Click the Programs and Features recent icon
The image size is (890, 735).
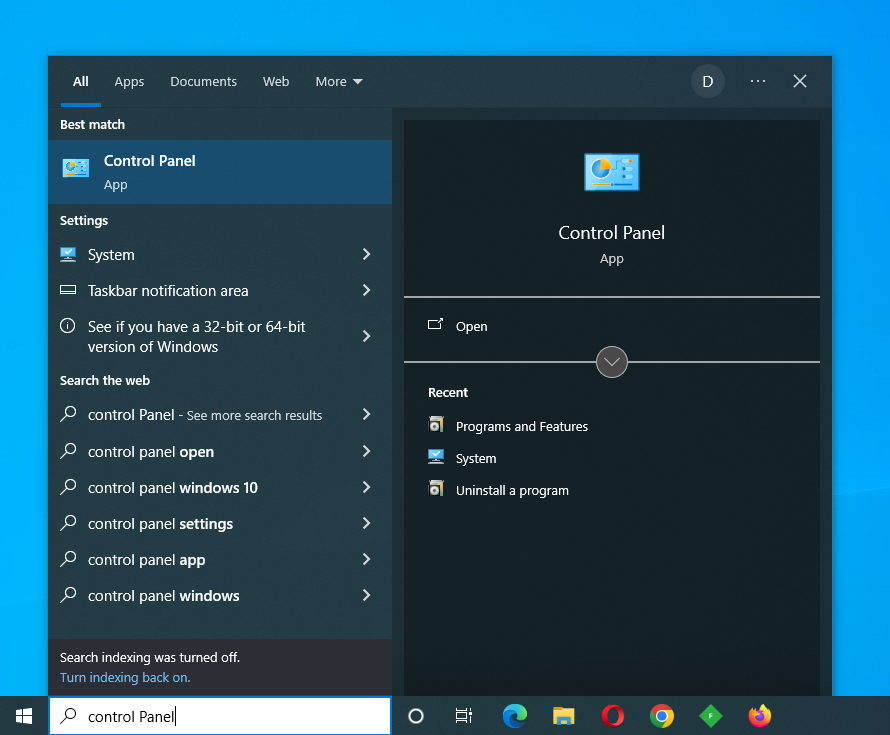[436, 425]
